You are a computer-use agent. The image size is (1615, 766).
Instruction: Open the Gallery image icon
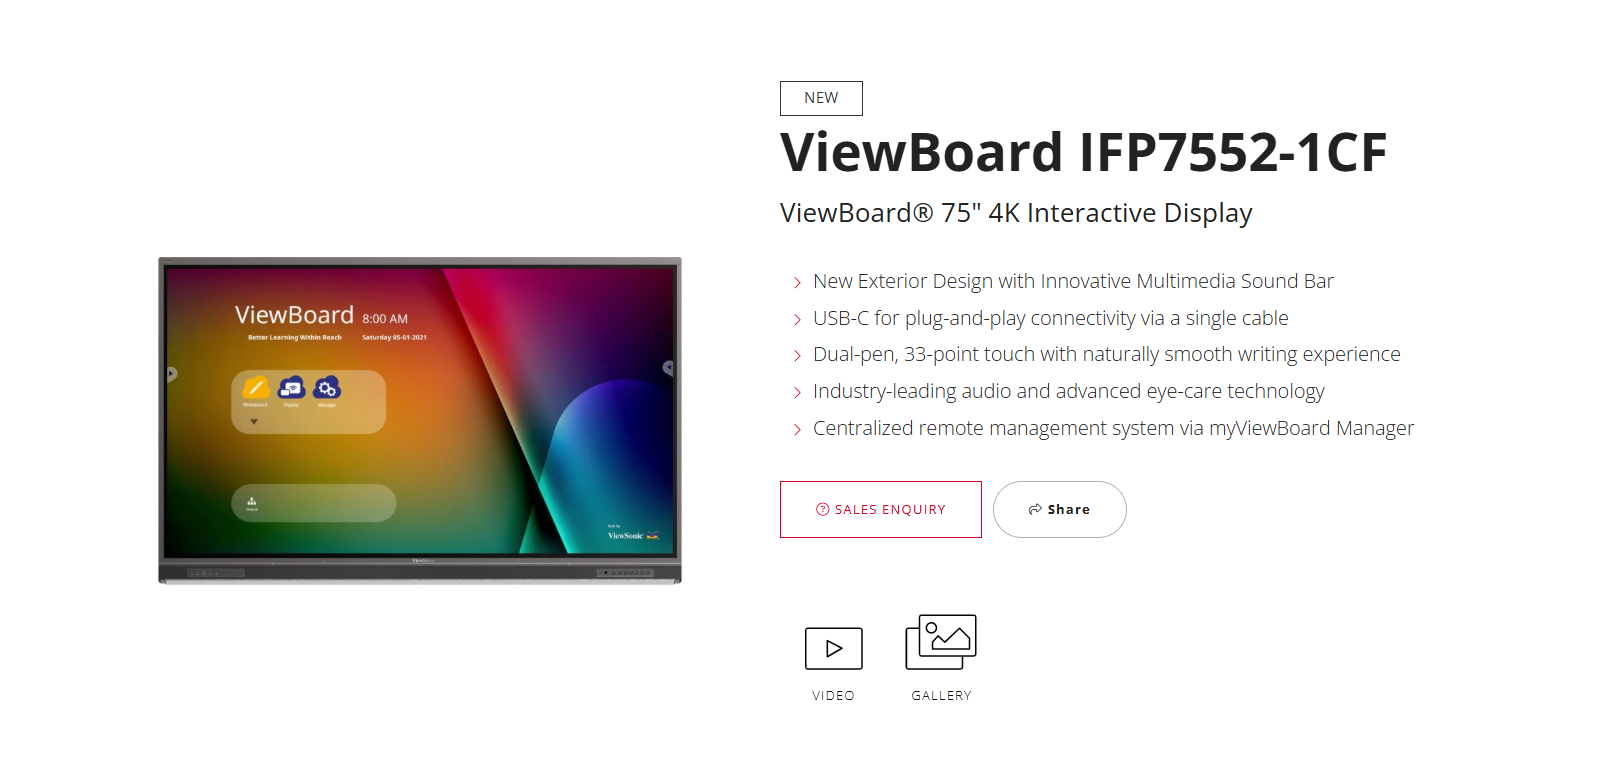click(941, 642)
